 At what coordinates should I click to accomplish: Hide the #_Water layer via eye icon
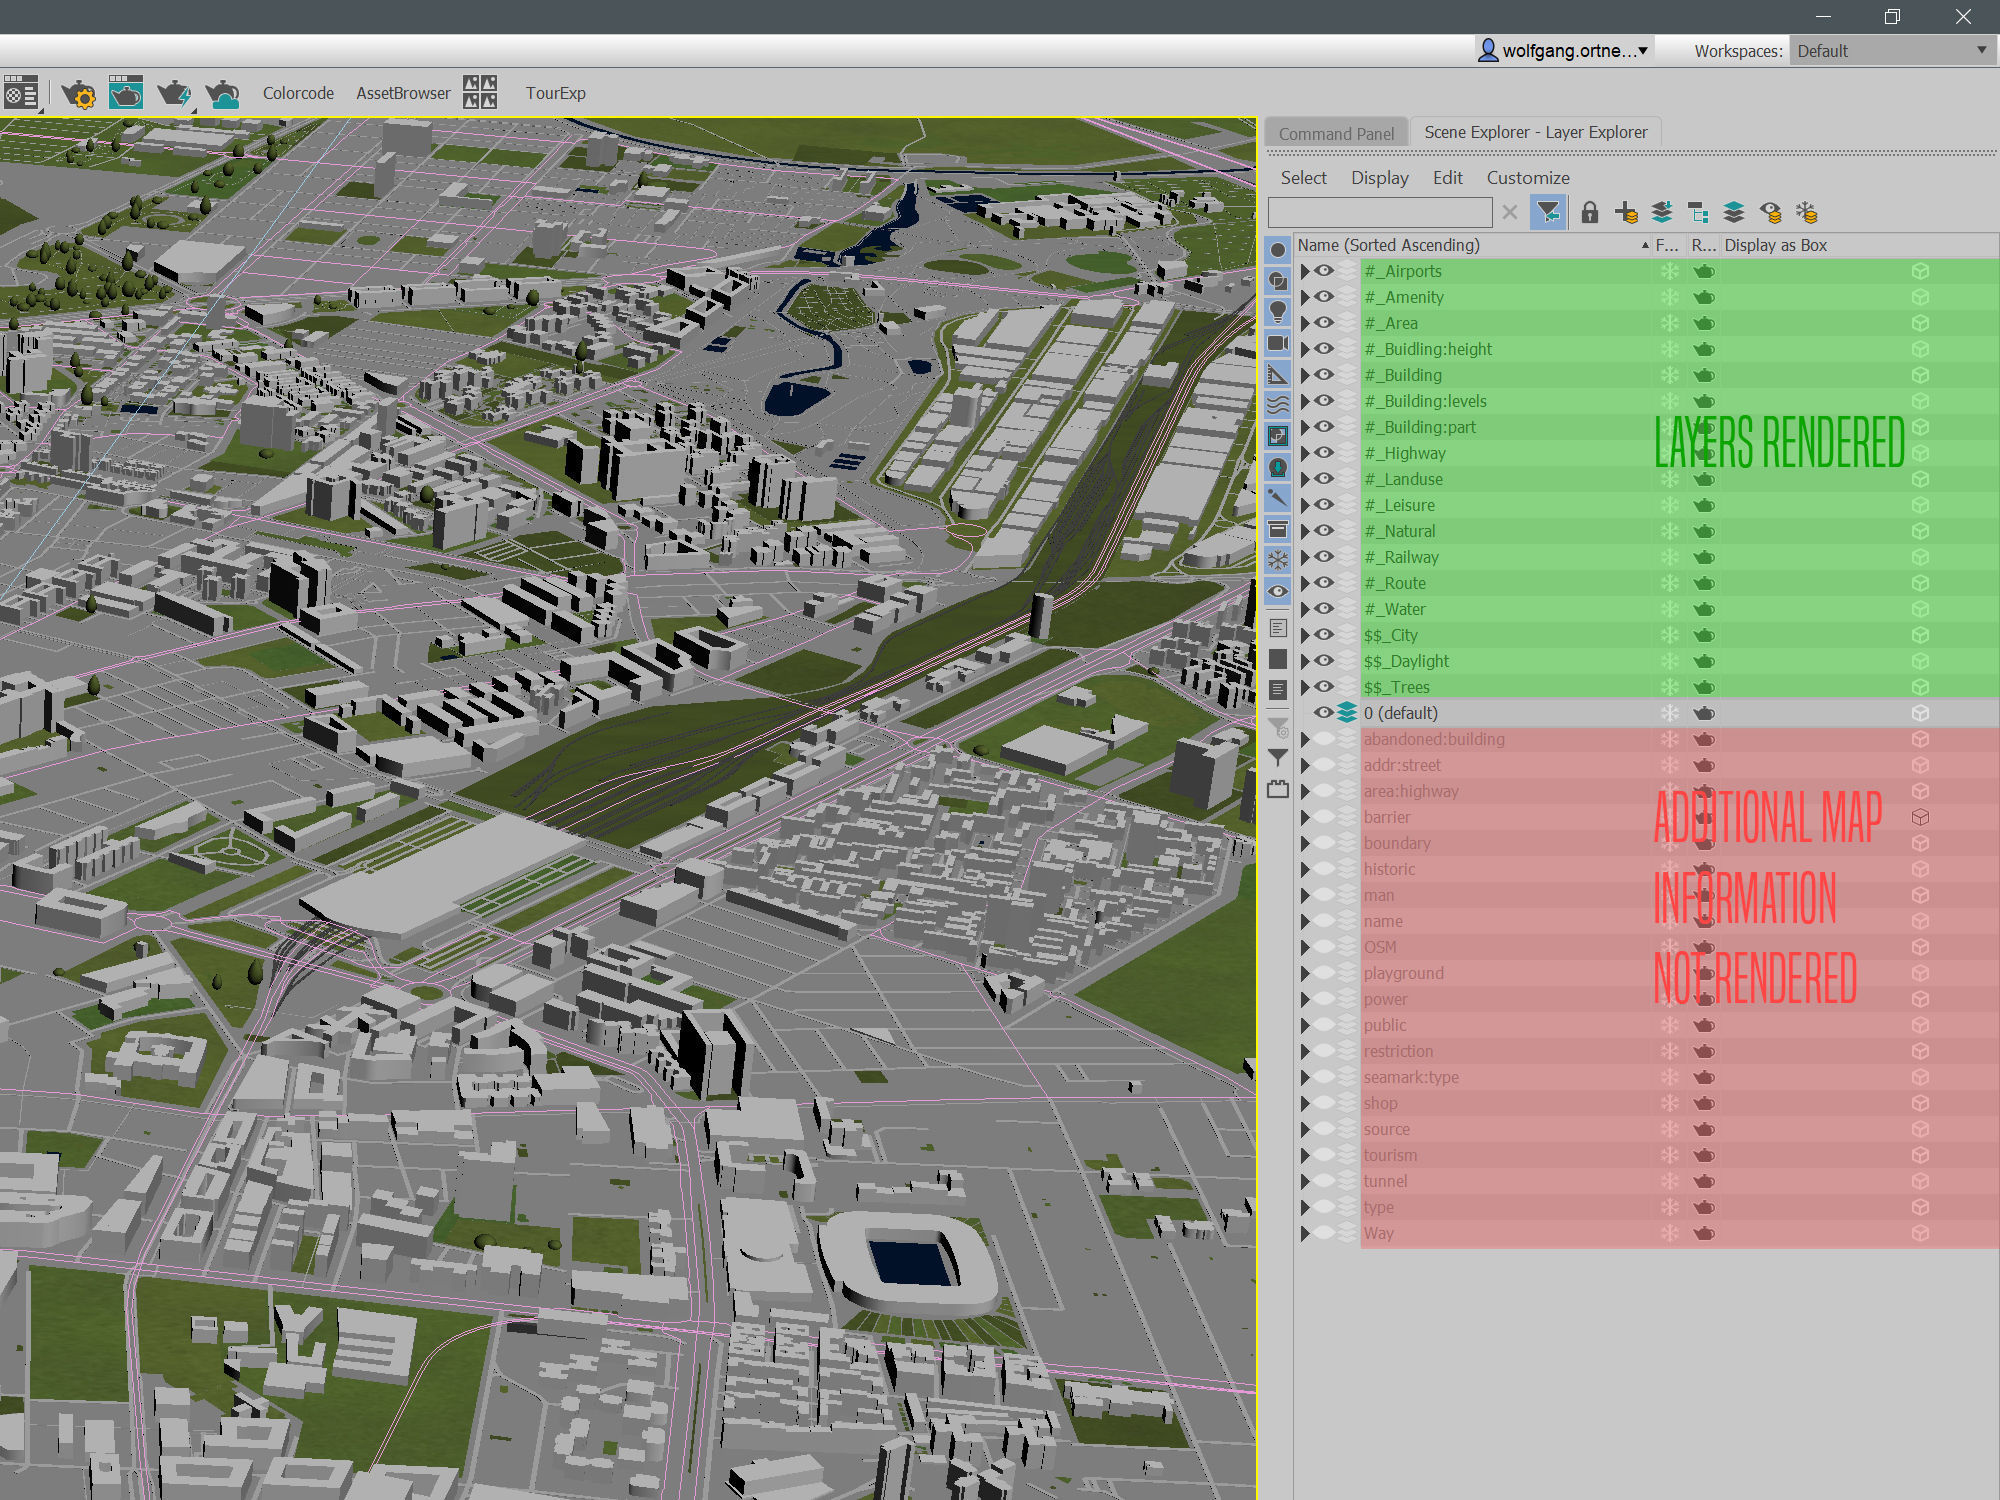(1324, 609)
